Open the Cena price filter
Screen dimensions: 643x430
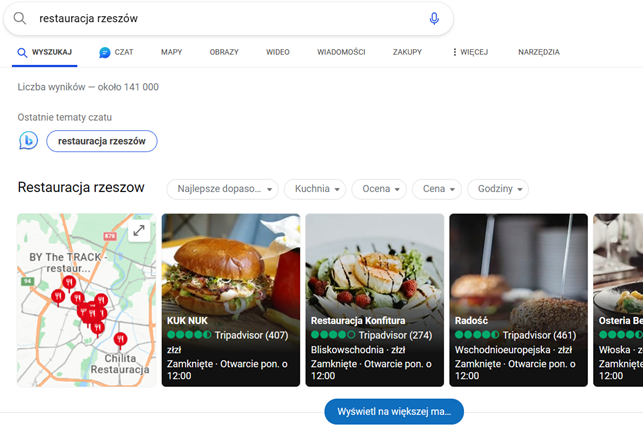pos(437,189)
